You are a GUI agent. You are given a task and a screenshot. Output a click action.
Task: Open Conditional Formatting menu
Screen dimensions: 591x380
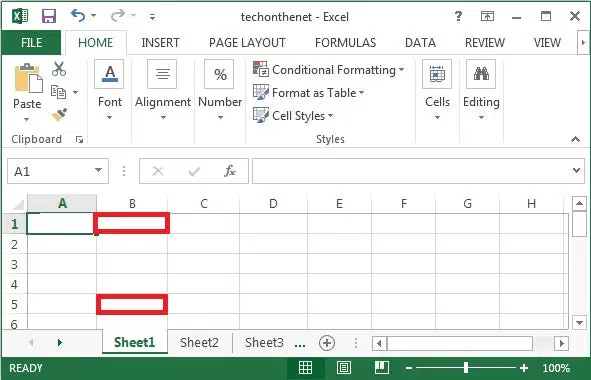click(x=329, y=70)
